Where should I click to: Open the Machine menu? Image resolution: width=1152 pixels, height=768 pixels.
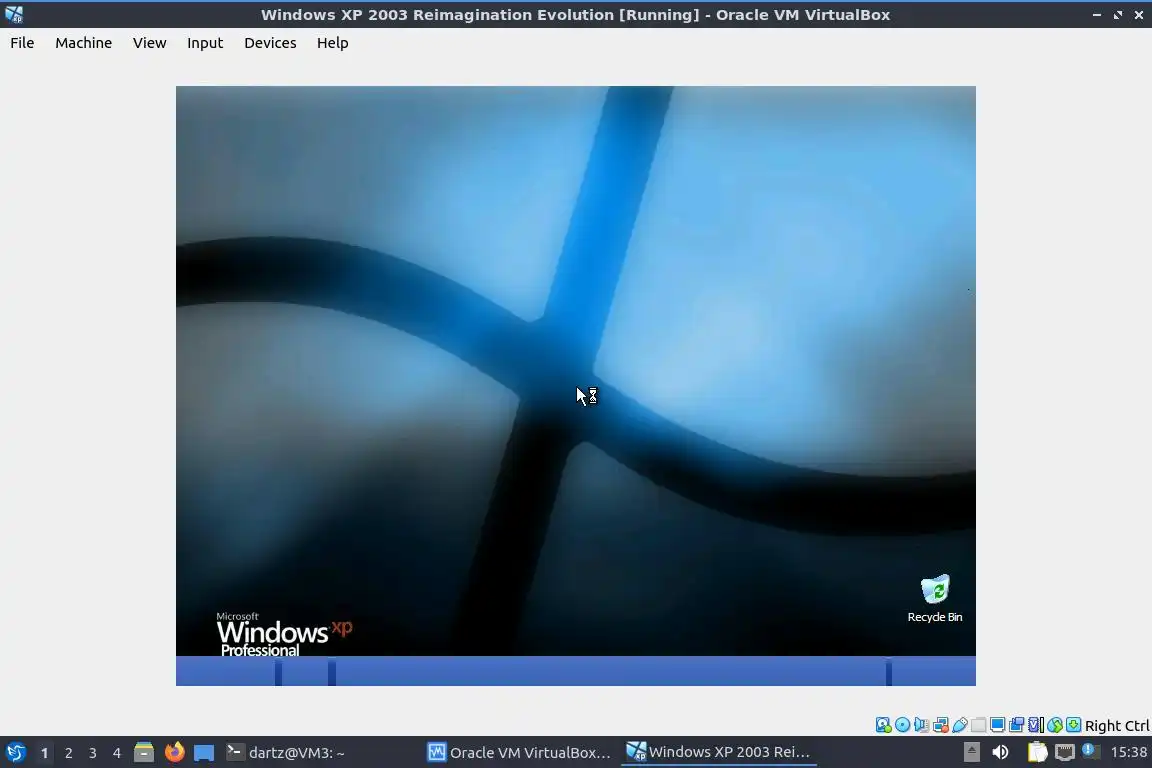(x=83, y=43)
